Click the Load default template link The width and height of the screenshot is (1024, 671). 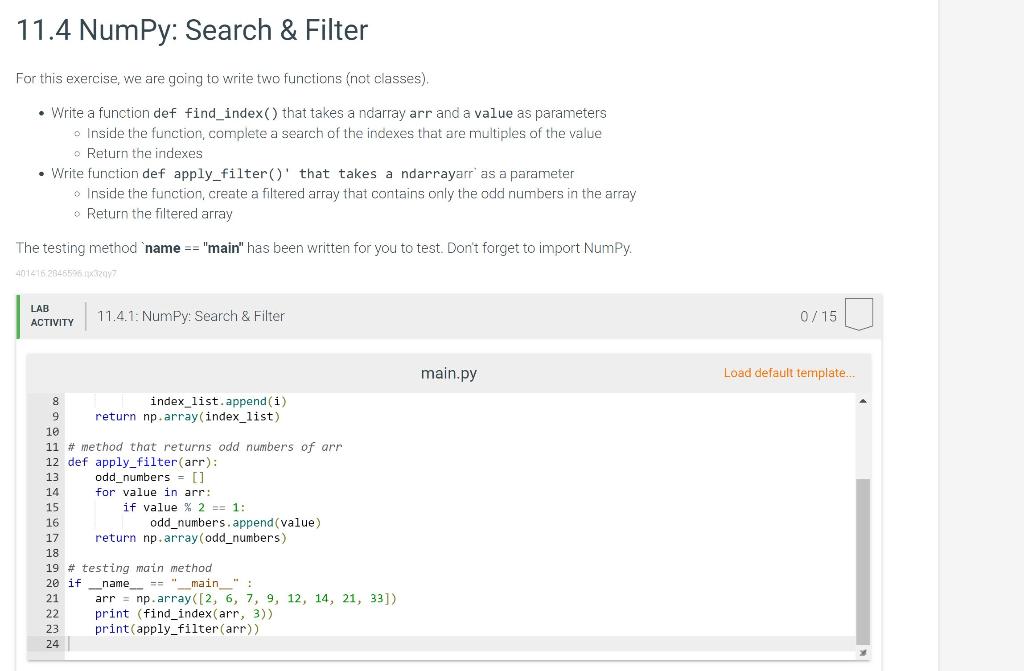pyautogui.click(x=788, y=373)
